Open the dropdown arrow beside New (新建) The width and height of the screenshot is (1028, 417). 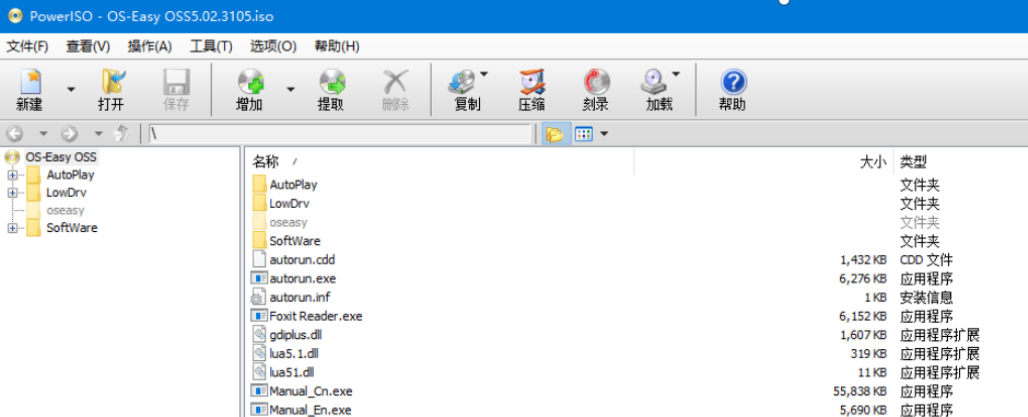coord(70,89)
